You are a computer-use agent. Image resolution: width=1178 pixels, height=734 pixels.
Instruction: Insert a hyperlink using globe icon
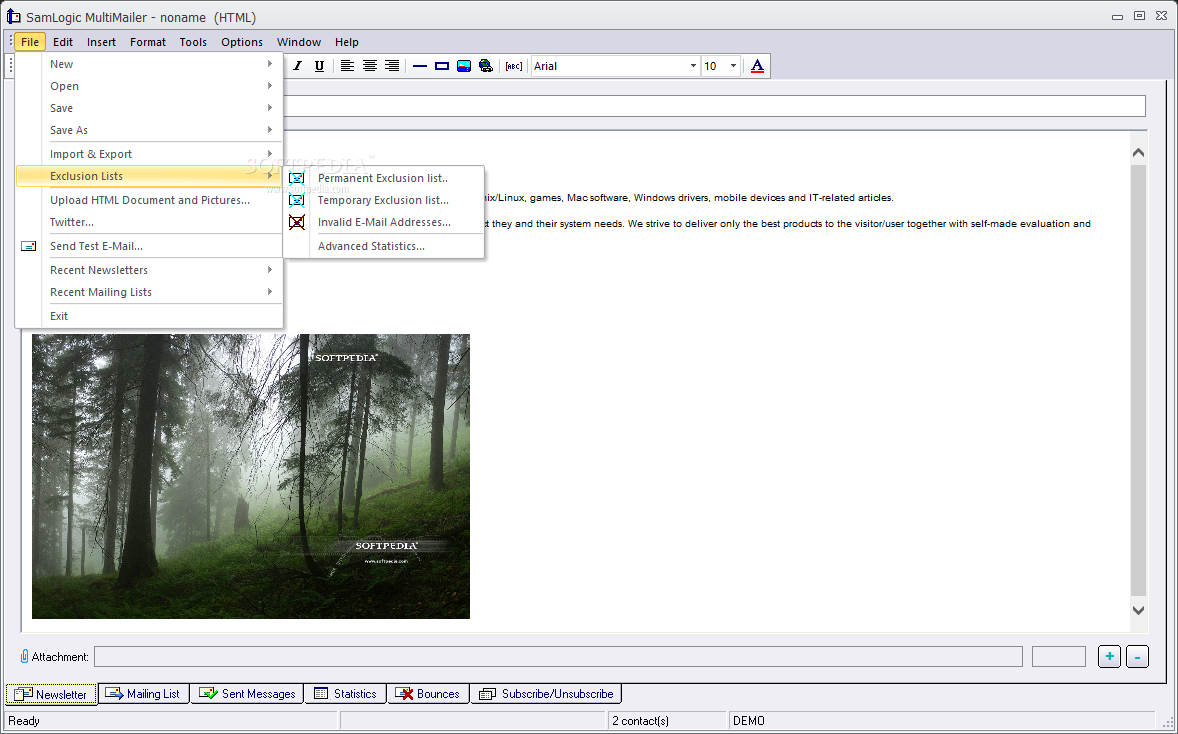click(486, 66)
